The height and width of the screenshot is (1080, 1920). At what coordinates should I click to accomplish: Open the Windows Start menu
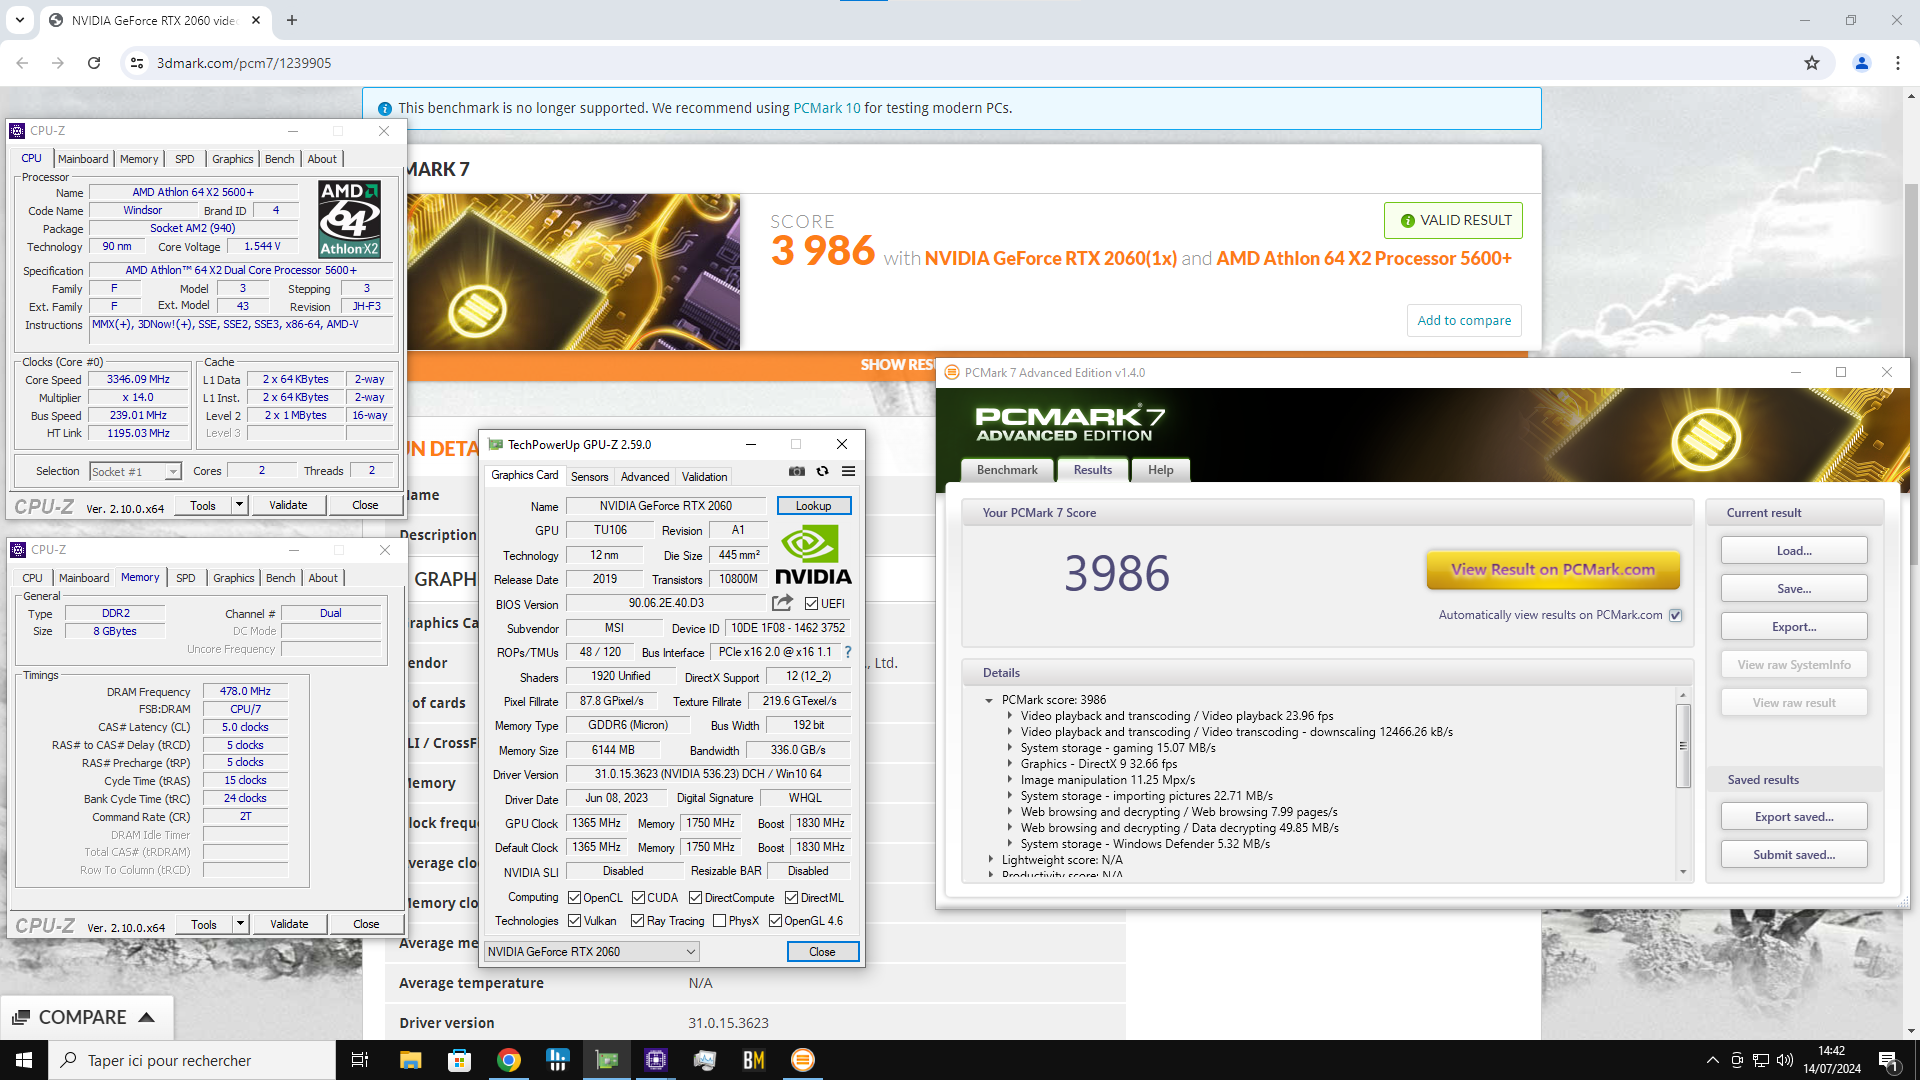click(x=24, y=1060)
